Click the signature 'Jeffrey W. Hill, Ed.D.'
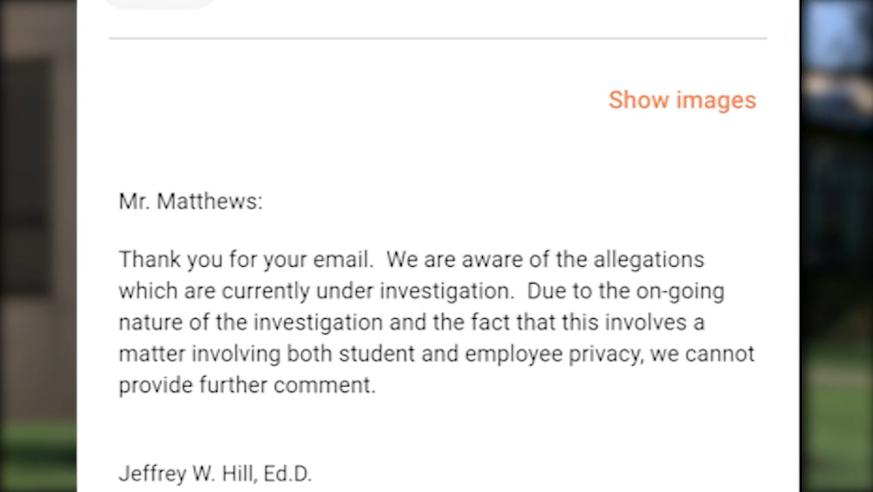 tap(215, 474)
